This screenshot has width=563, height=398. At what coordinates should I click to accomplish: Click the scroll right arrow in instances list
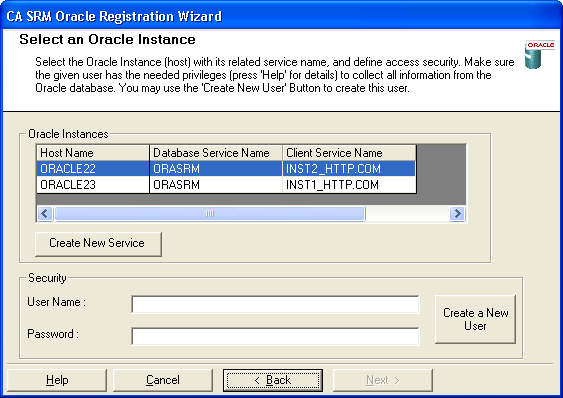pyautogui.click(x=457, y=213)
